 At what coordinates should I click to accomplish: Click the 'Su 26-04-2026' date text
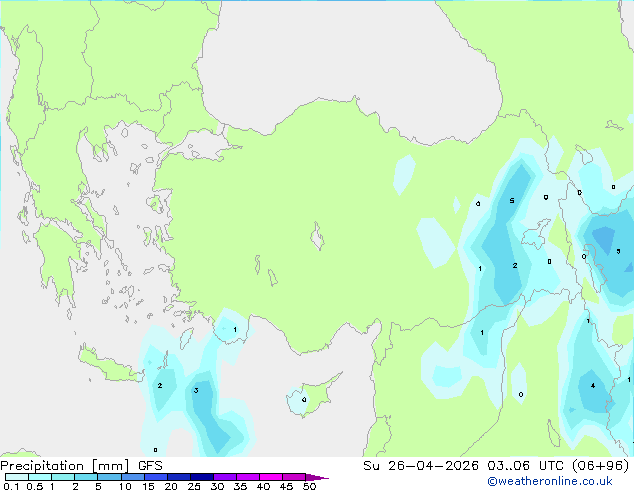pos(421,466)
